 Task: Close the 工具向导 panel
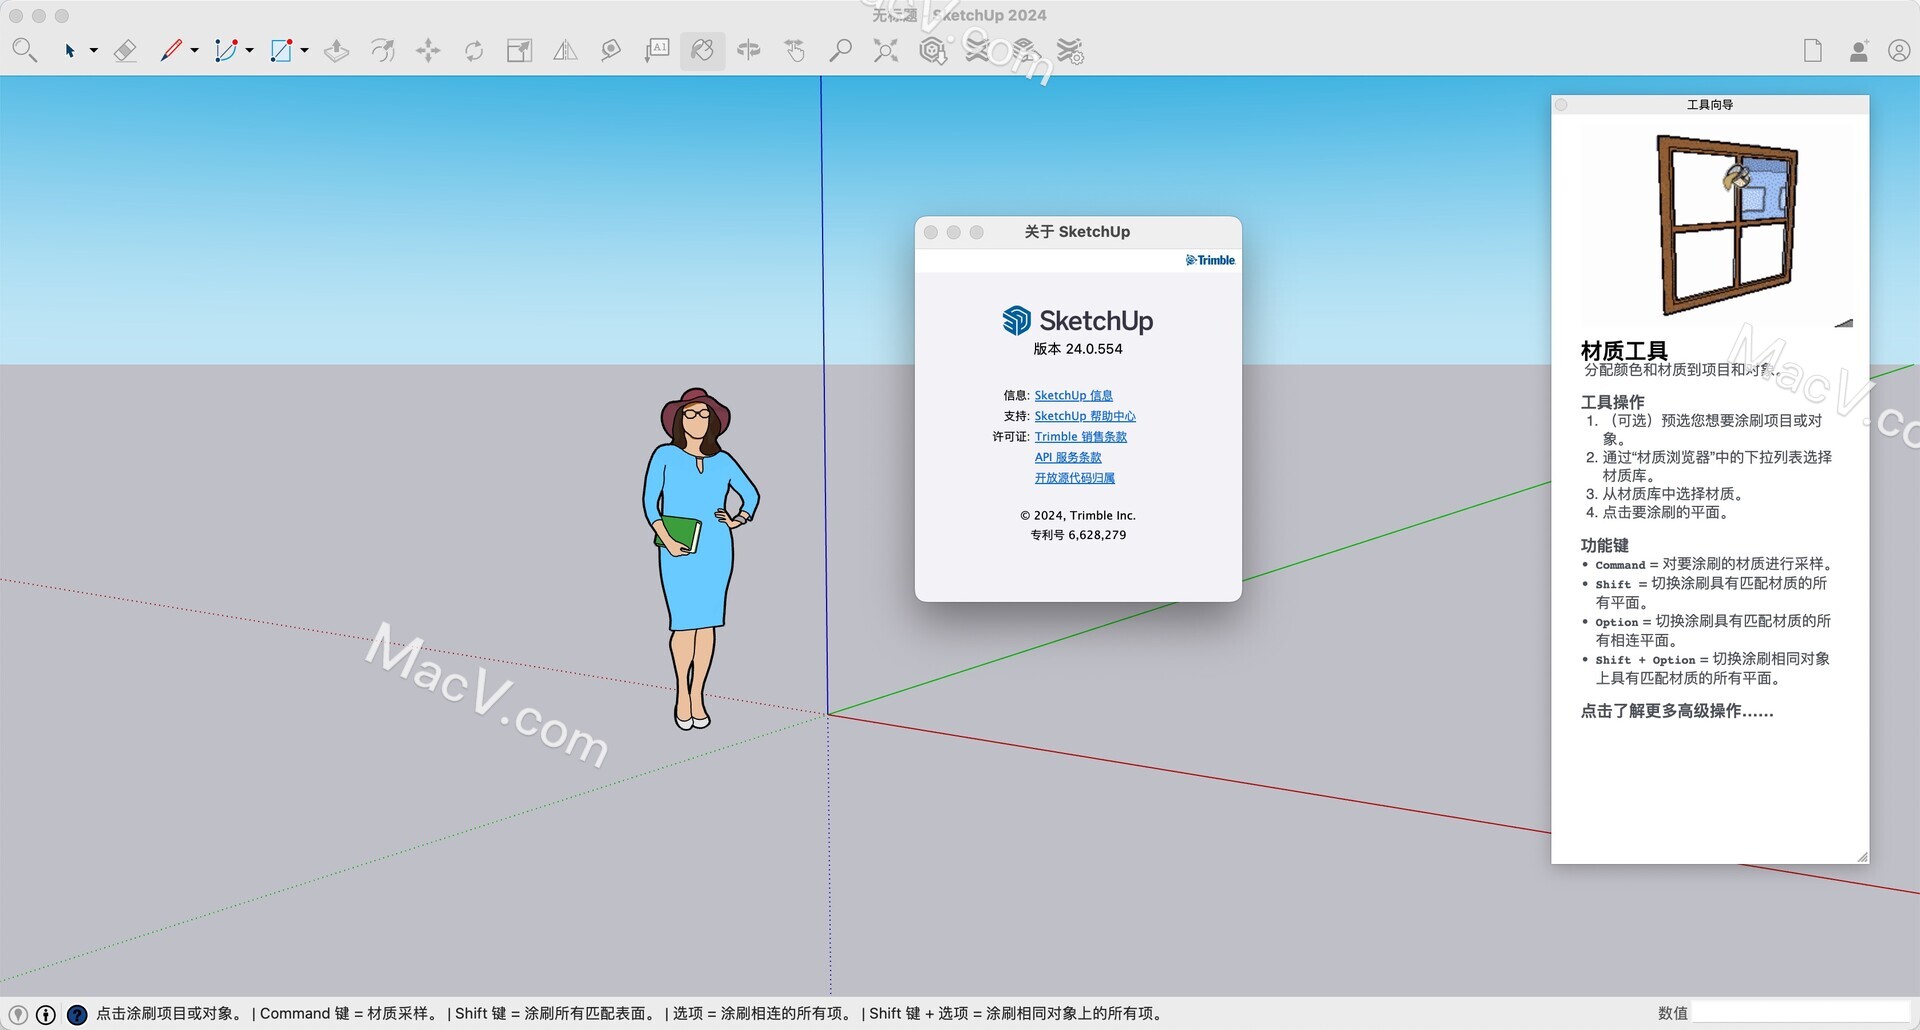tap(1561, 105)
